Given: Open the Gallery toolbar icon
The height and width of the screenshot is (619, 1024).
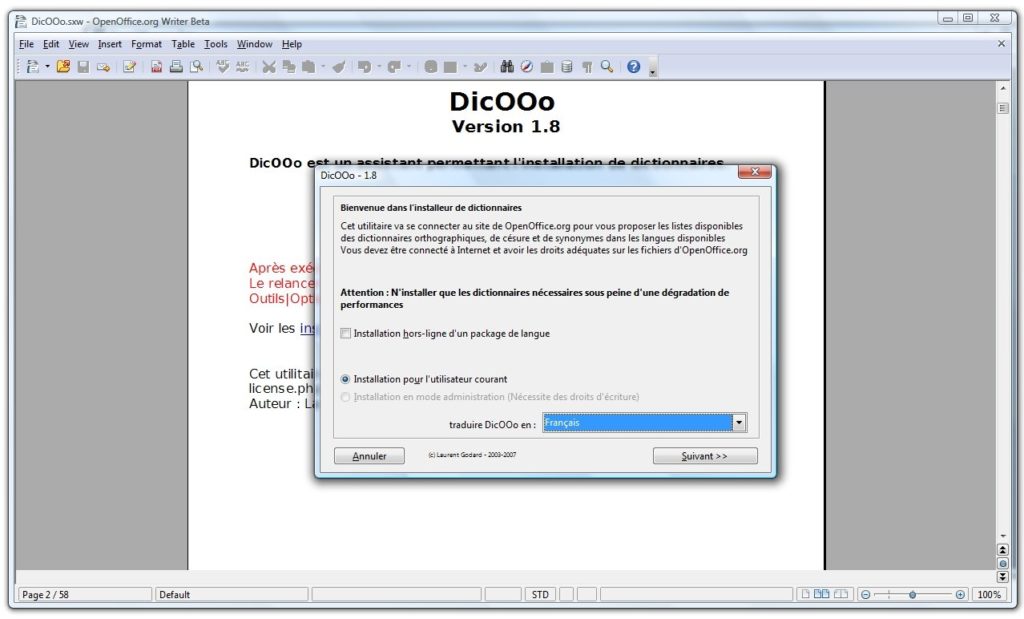Looking at the screenshot, I should pos(547,67).
